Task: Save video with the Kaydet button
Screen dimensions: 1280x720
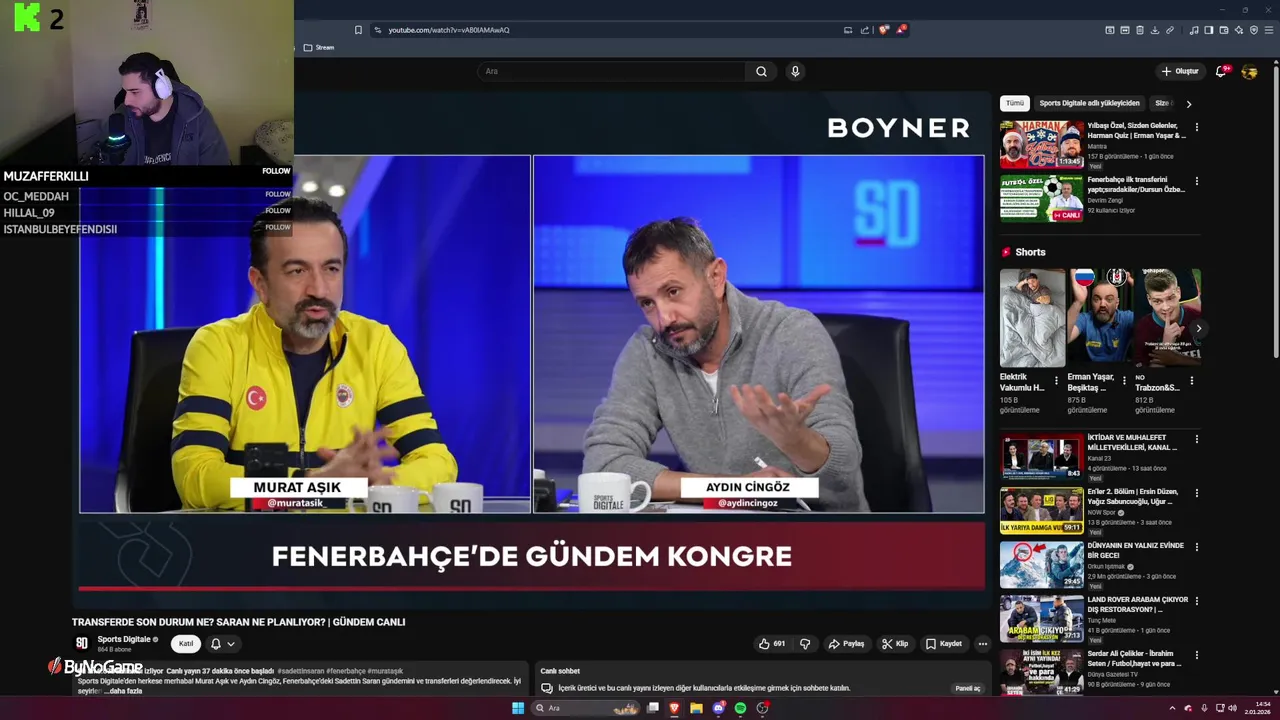Action: click(x=944, y=644)
